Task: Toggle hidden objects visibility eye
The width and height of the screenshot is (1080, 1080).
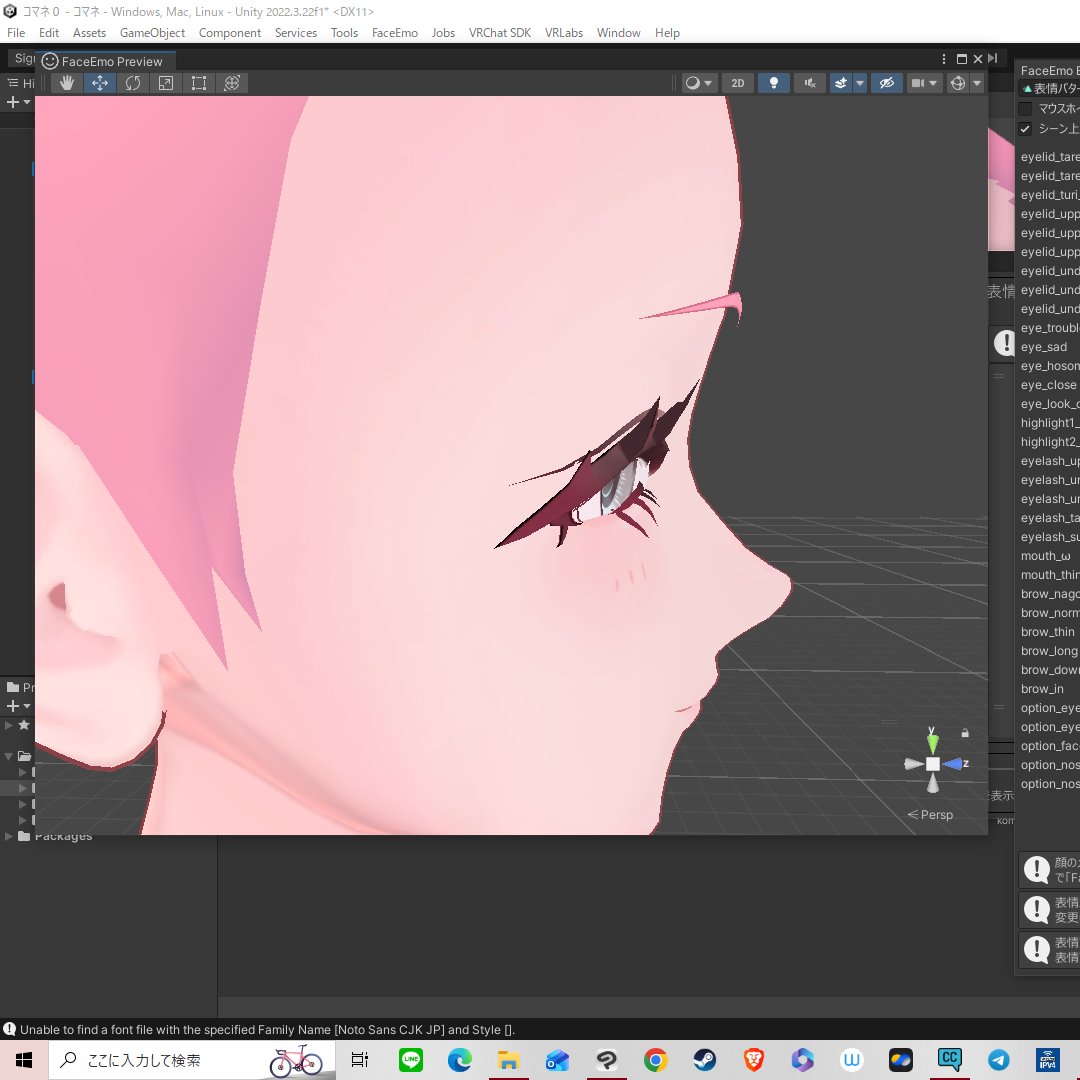Action: [x=886, y=83]
